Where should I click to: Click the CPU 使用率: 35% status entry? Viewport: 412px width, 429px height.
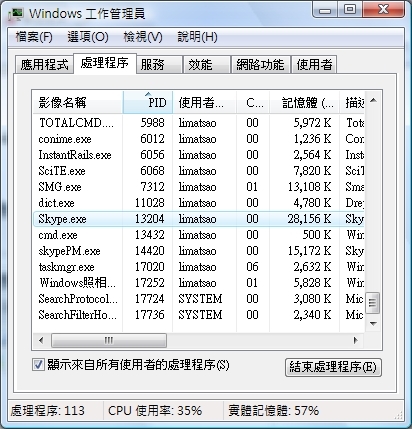click(155, 411)
